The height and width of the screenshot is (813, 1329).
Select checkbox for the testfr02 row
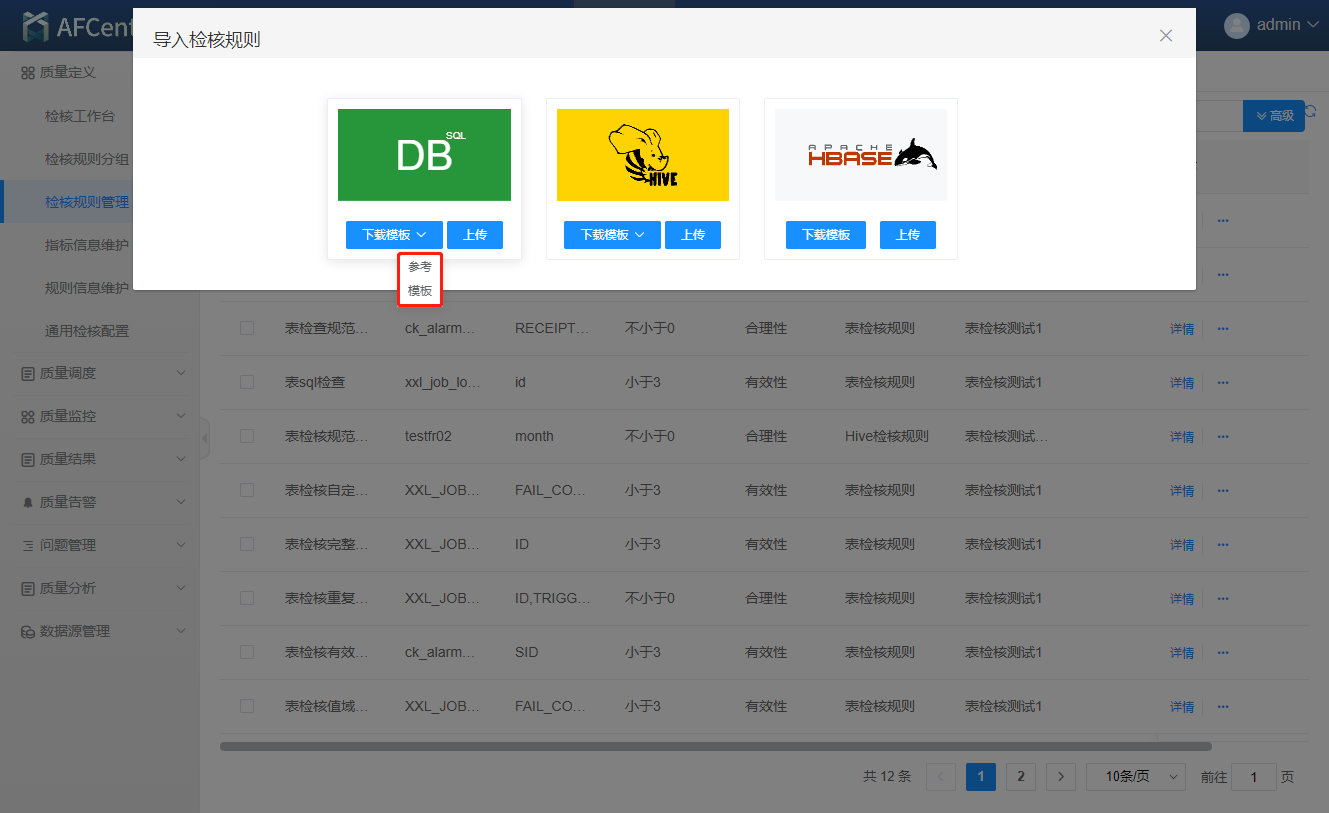point(247,436)
